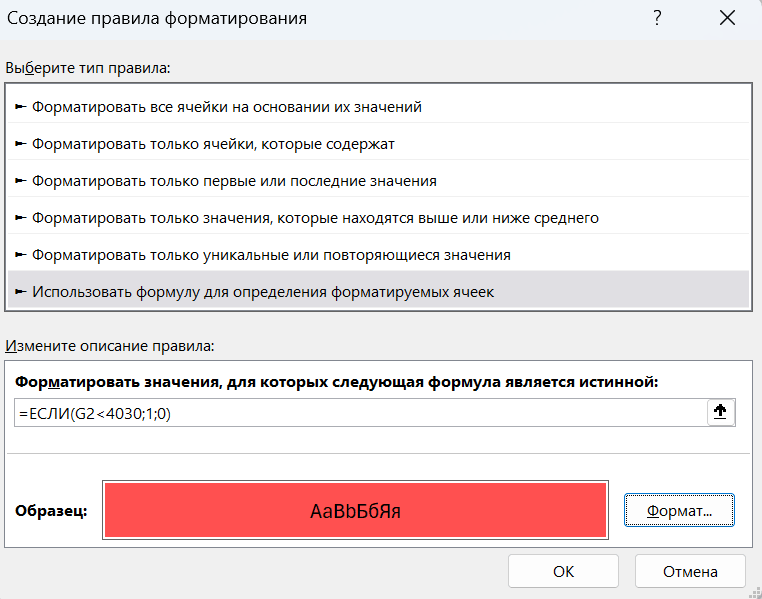Viewport: 762px width, 599px height.
Task: Close the formatting rule dialog
Action: [727, 18]
